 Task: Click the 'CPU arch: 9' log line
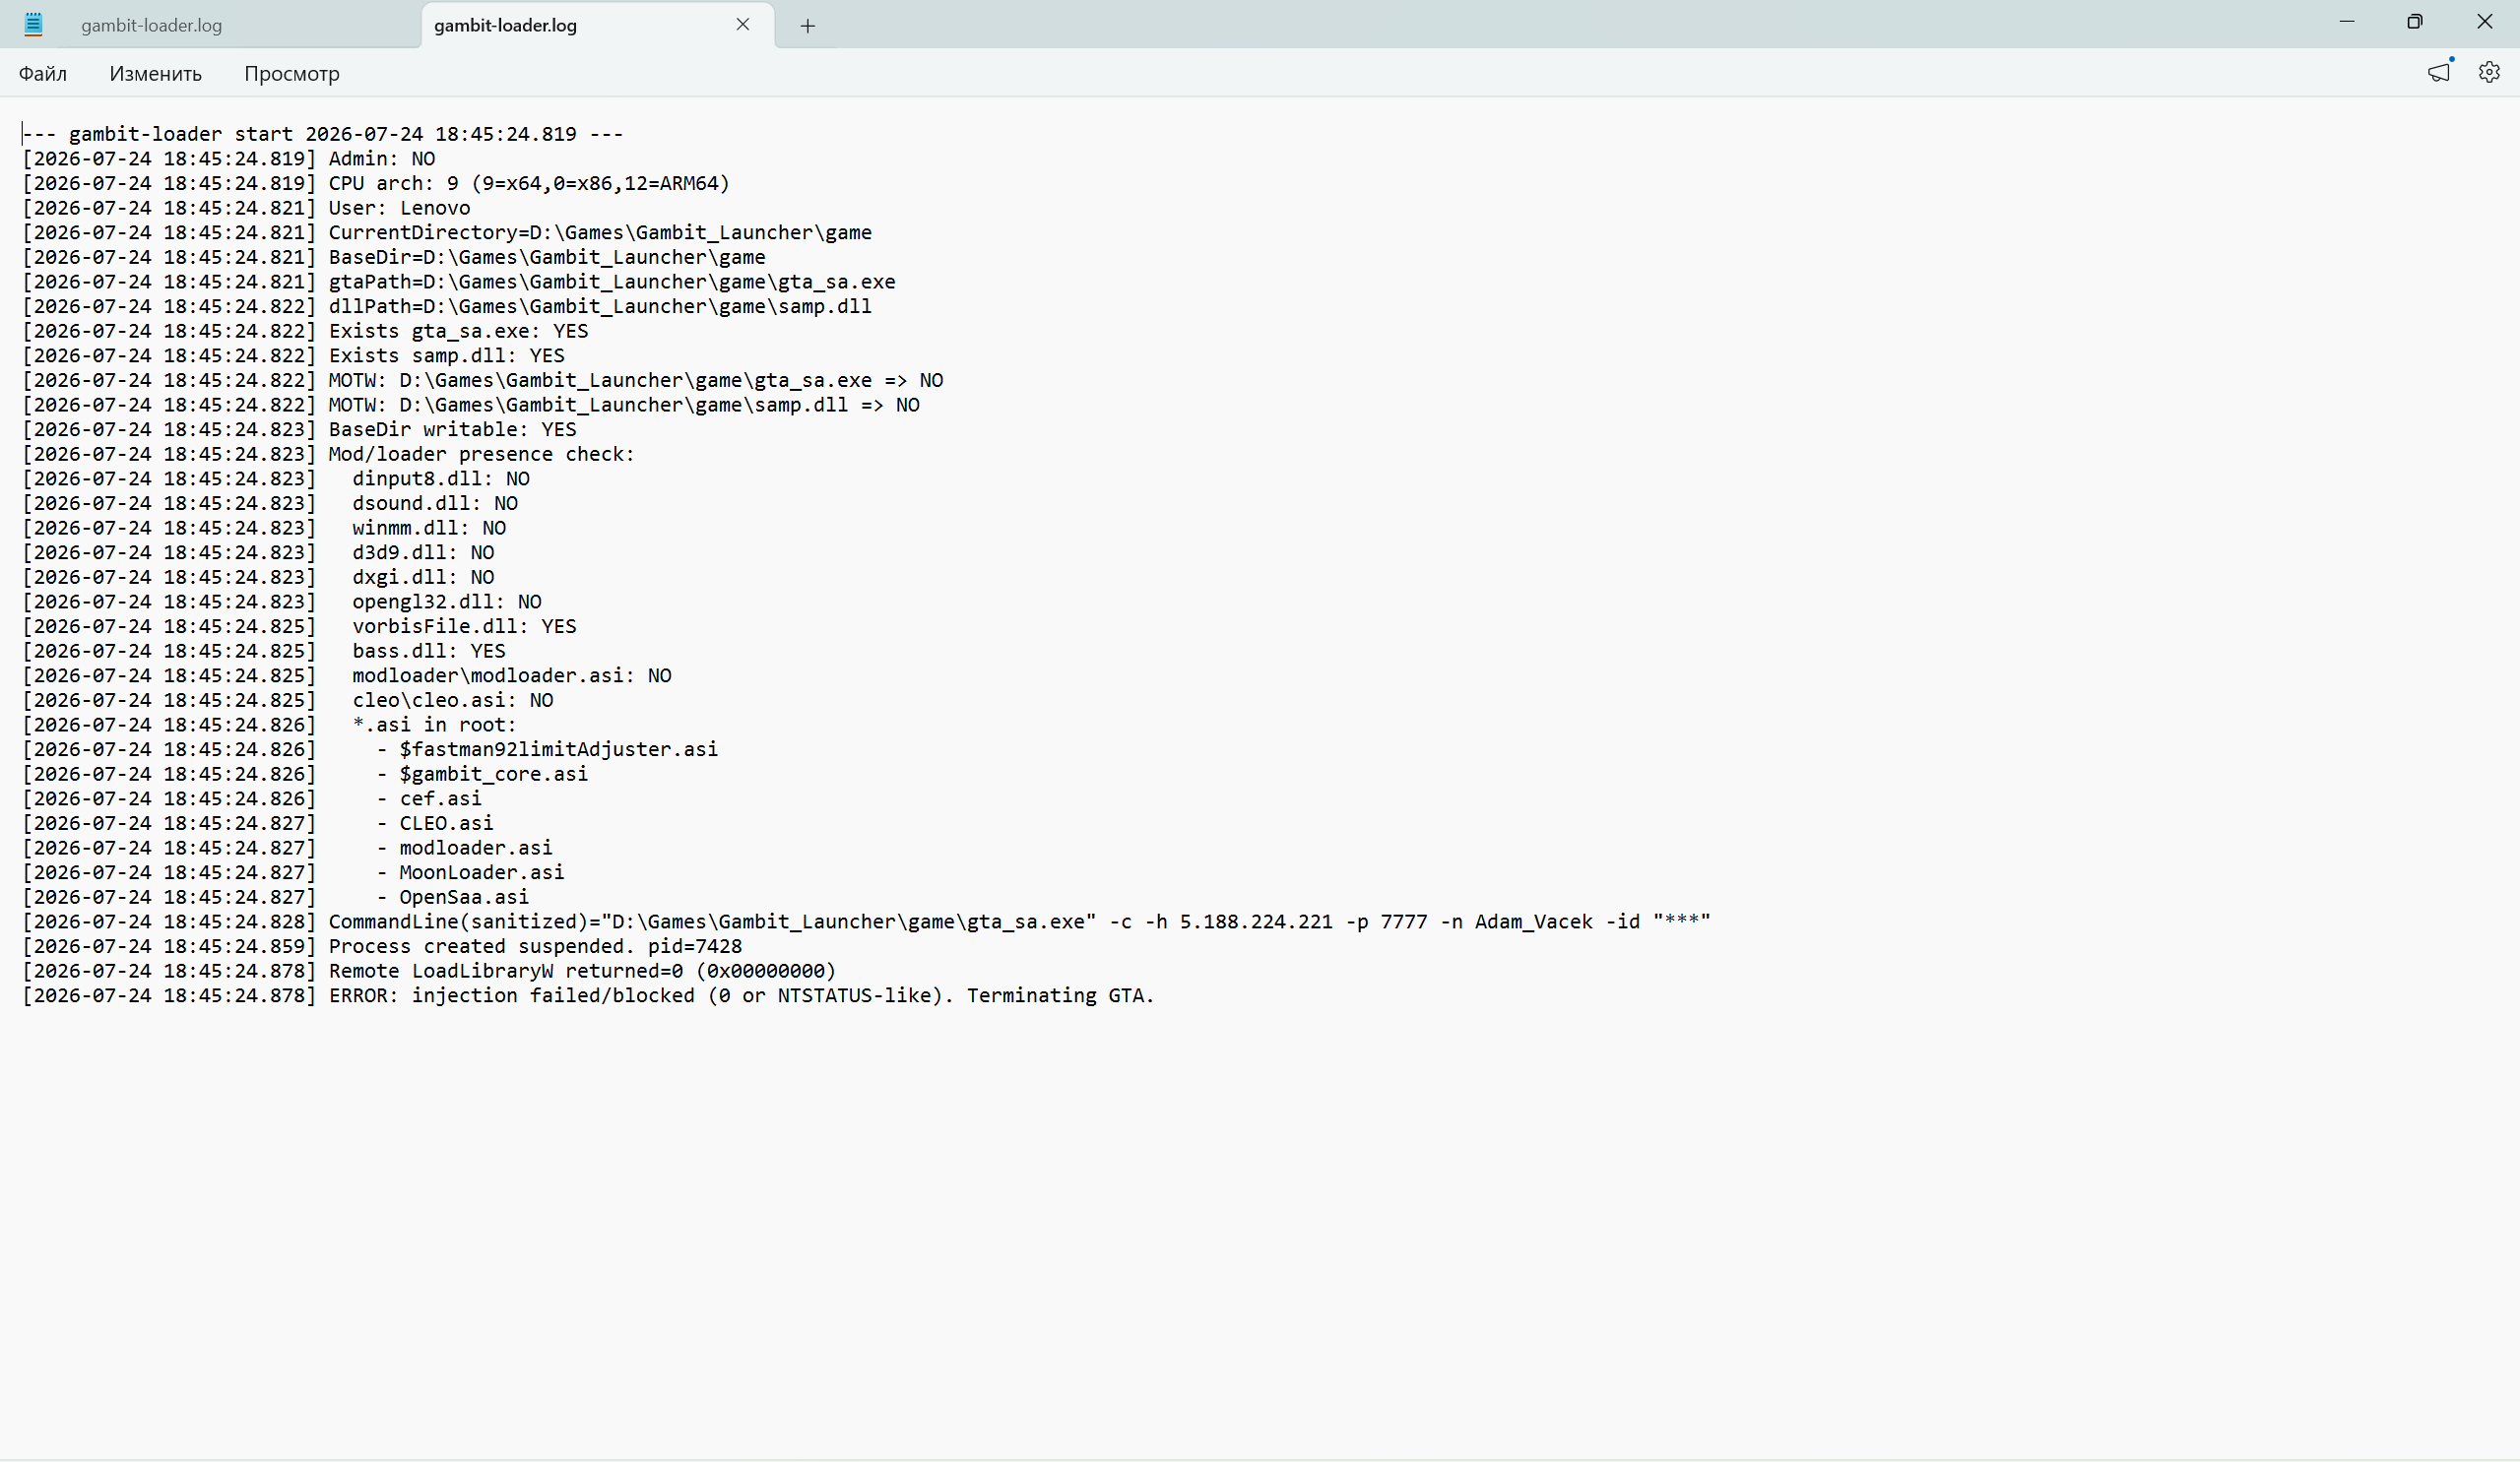pos(376,183)
